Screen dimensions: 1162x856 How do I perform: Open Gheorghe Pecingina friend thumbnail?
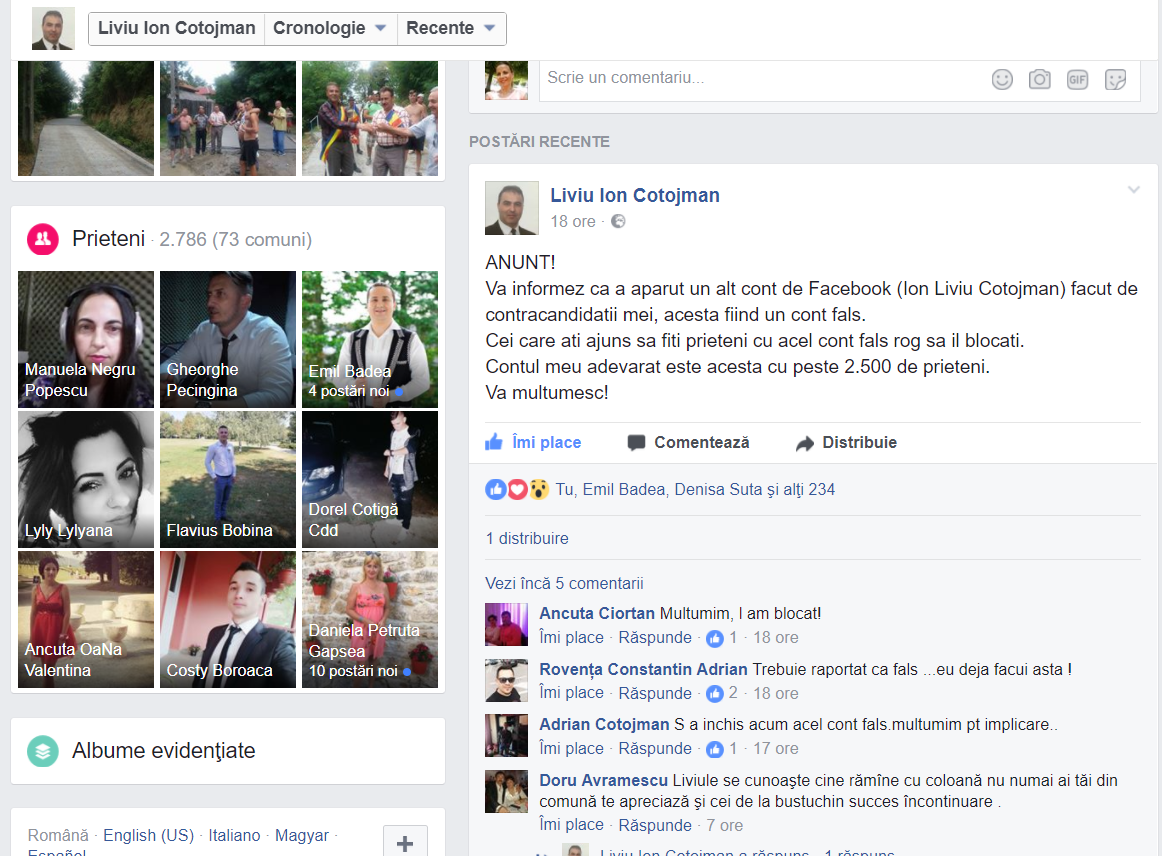(228, 339)
